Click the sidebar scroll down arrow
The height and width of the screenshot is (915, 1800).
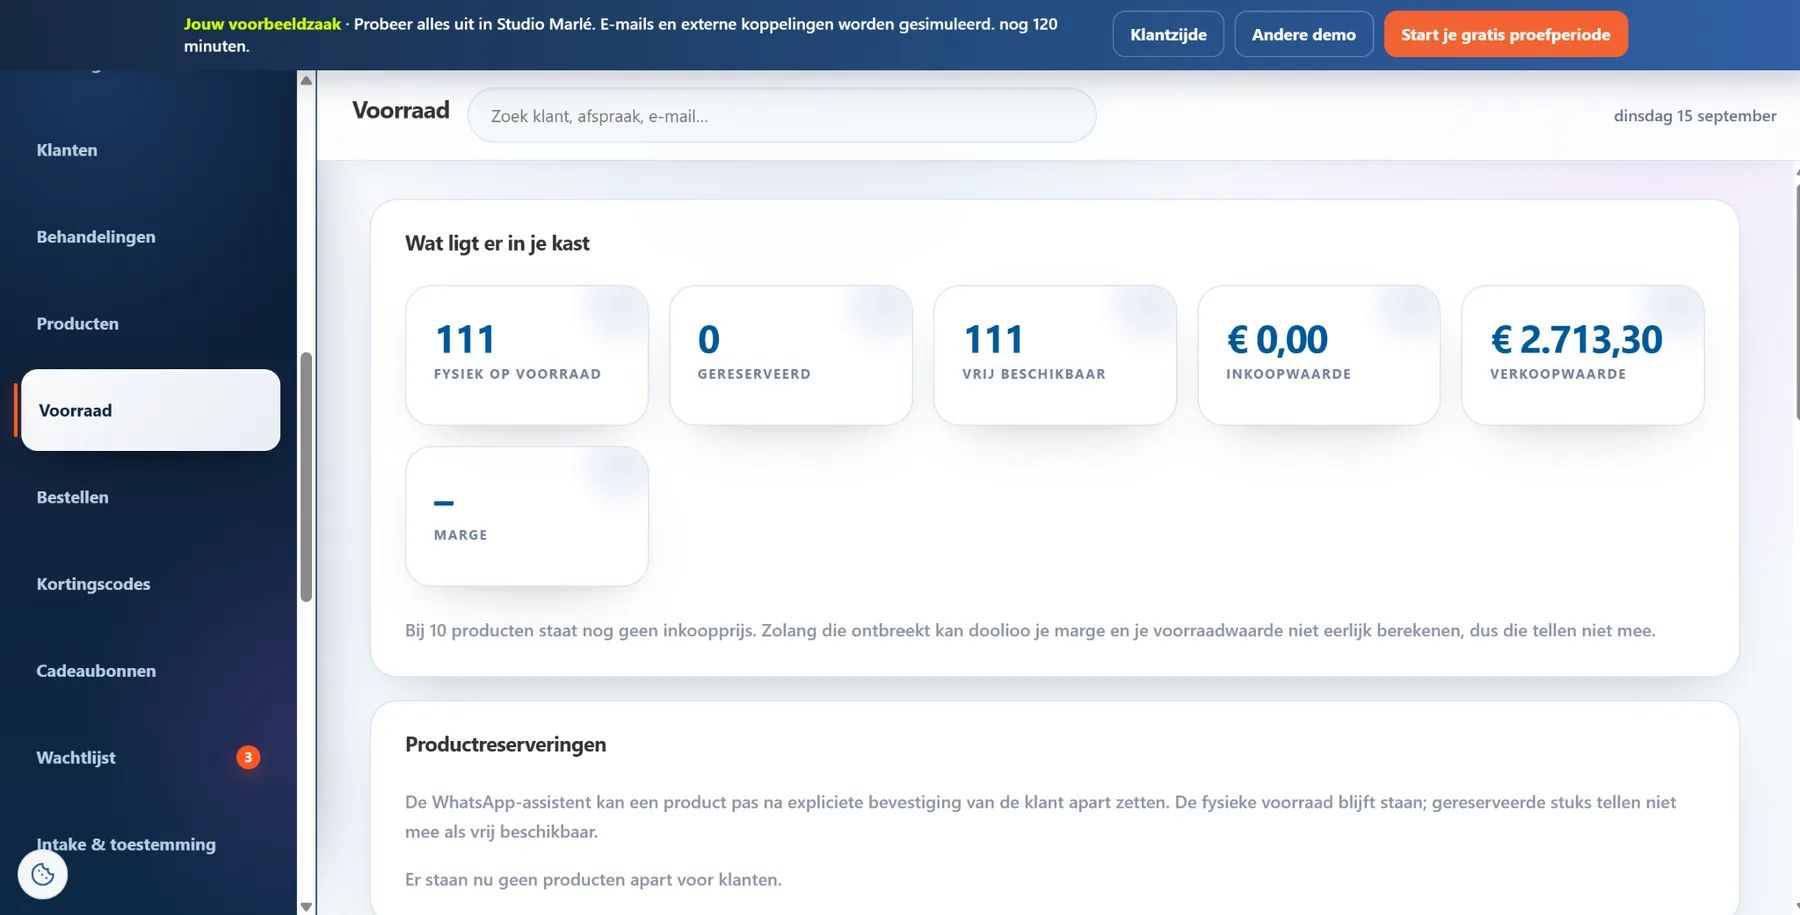pyautogui.click(x=306, y=906)
